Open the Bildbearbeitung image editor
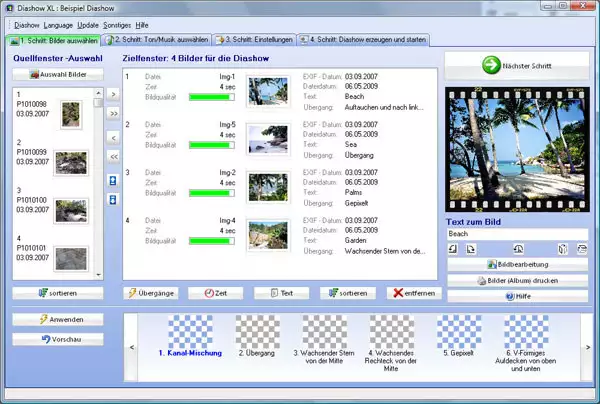Screen dimensions: 600x404 click(517, 264)
